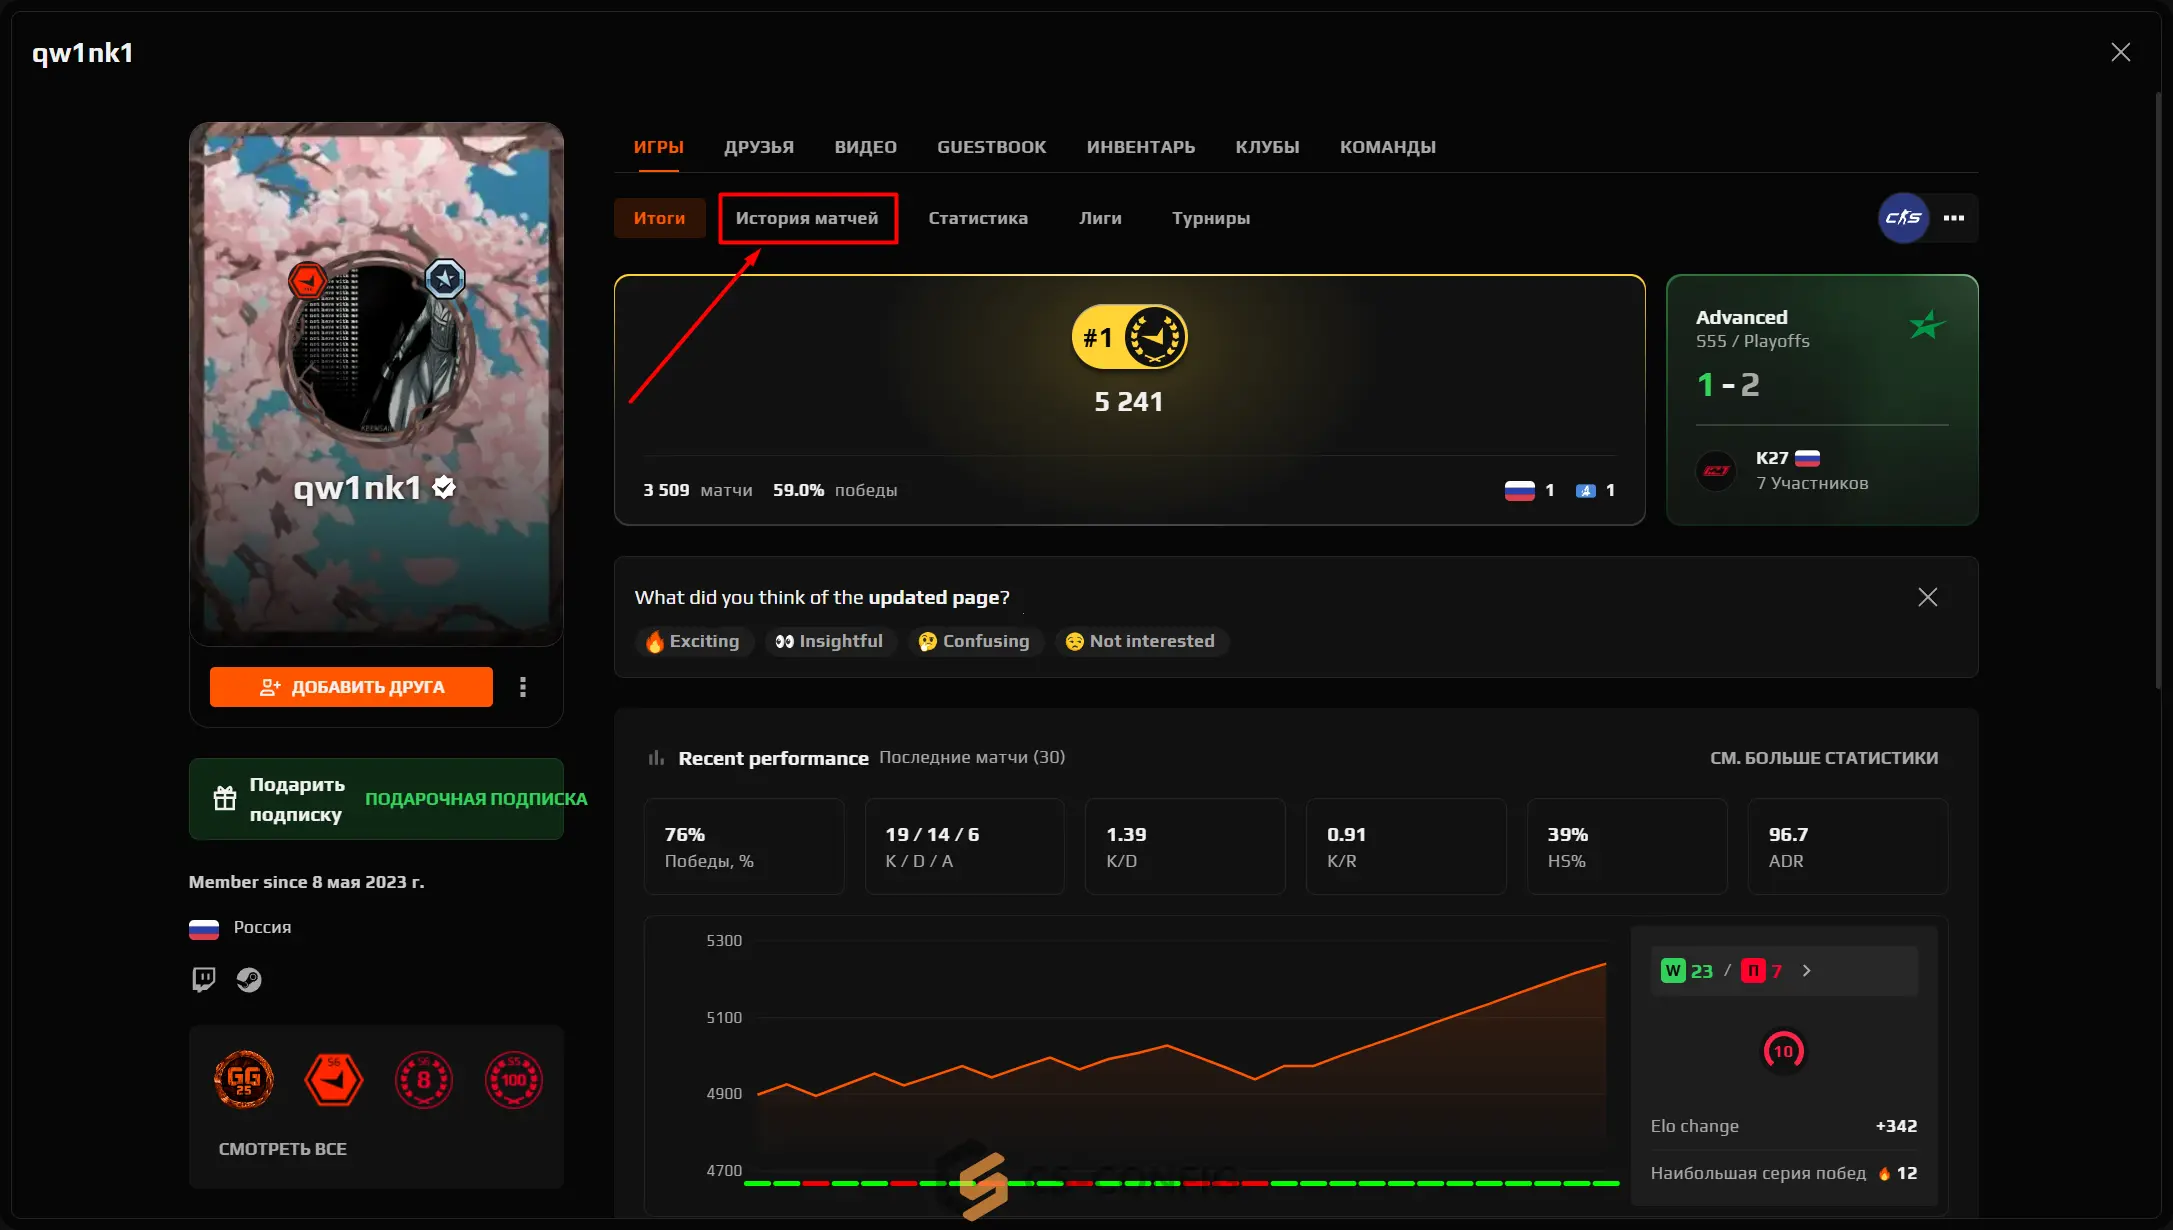Open СМ. БОЛЬШЕ СТАТИСТИКИ link

pyautogui.click(x=1823, y=758)
